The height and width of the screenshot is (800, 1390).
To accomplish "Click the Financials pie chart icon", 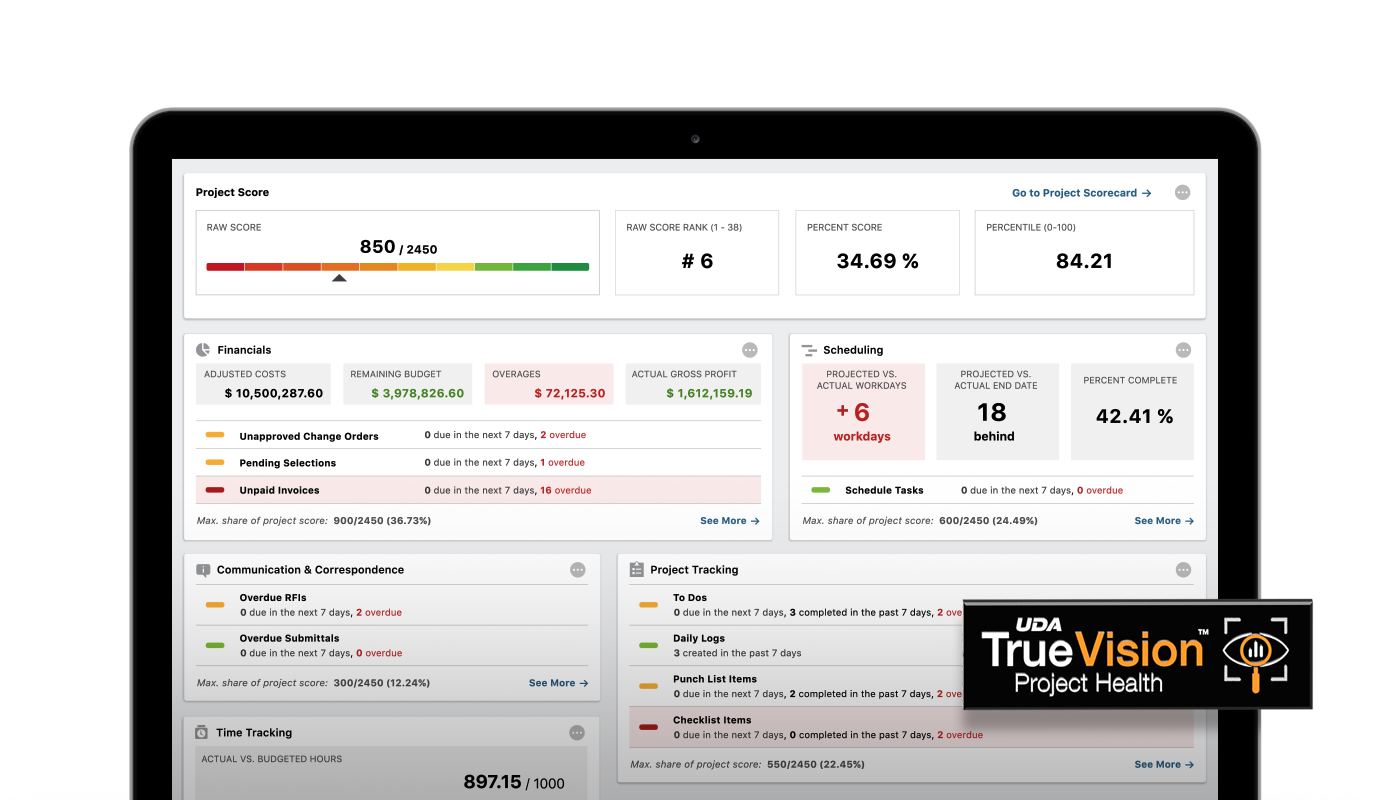I will (203, 350).
